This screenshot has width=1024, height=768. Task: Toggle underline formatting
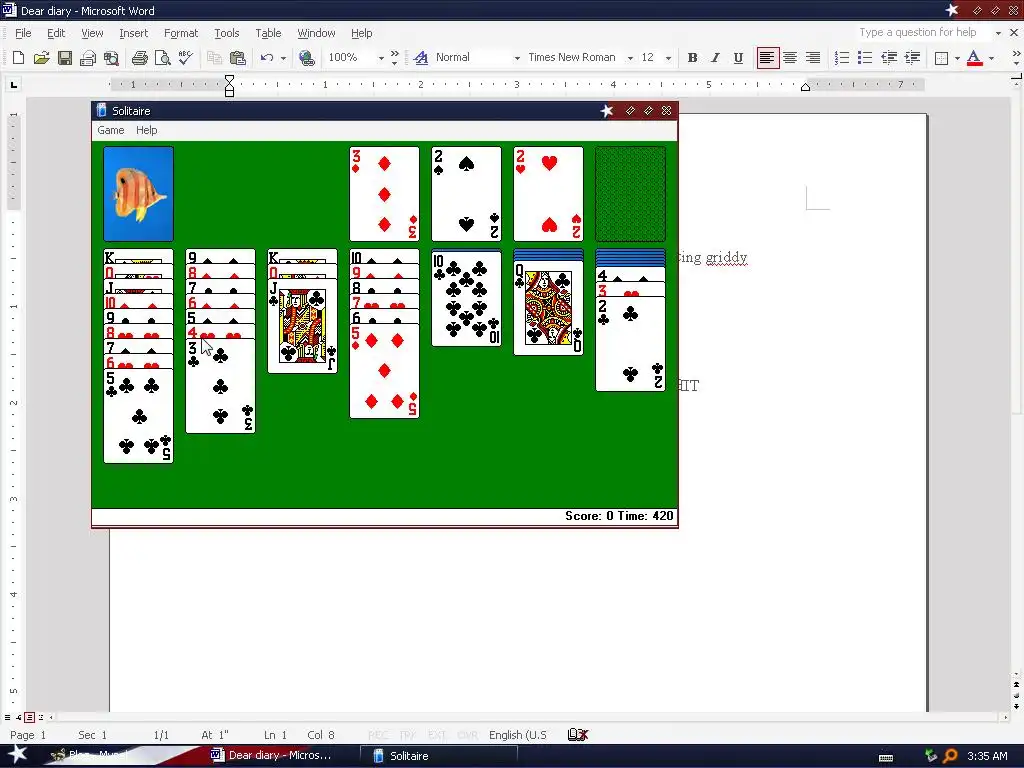738,57
